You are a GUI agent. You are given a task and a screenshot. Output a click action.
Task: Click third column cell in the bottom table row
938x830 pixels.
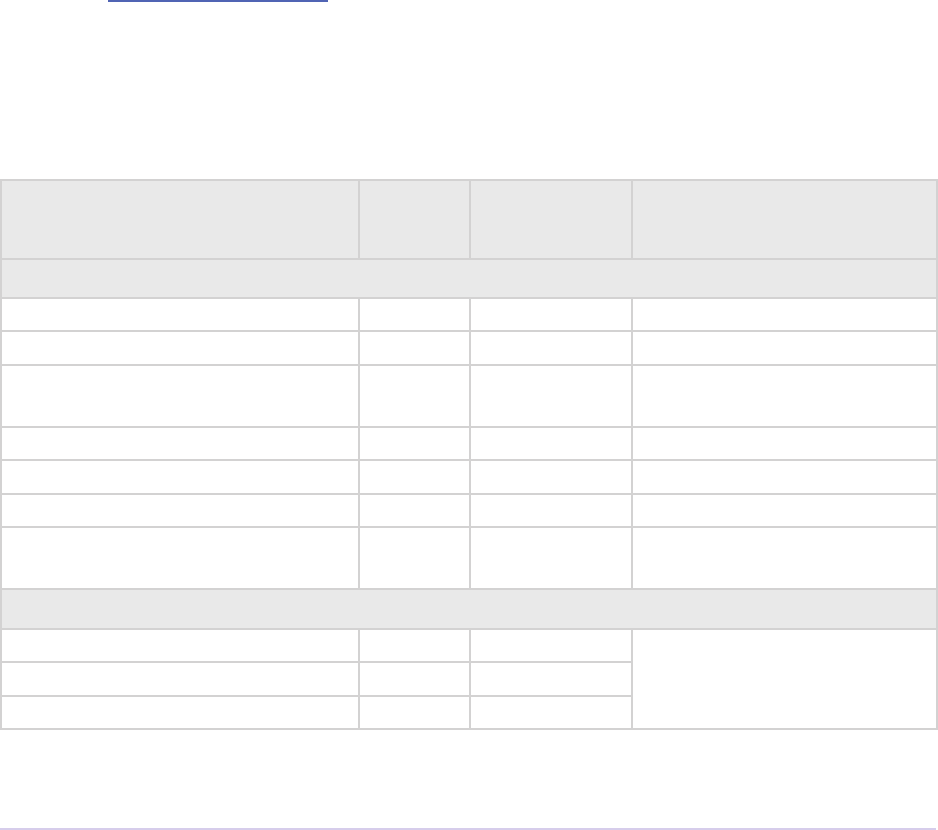(550, 712)
